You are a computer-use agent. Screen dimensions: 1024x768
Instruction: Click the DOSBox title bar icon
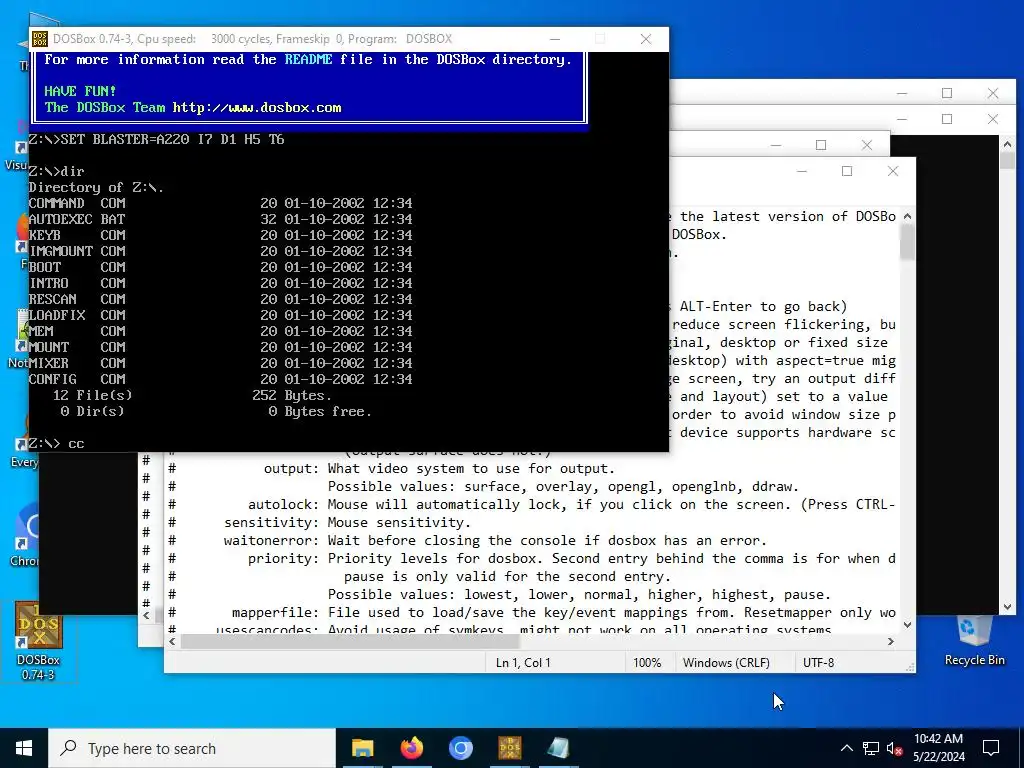pyautogui.click(x=40, y=39)
